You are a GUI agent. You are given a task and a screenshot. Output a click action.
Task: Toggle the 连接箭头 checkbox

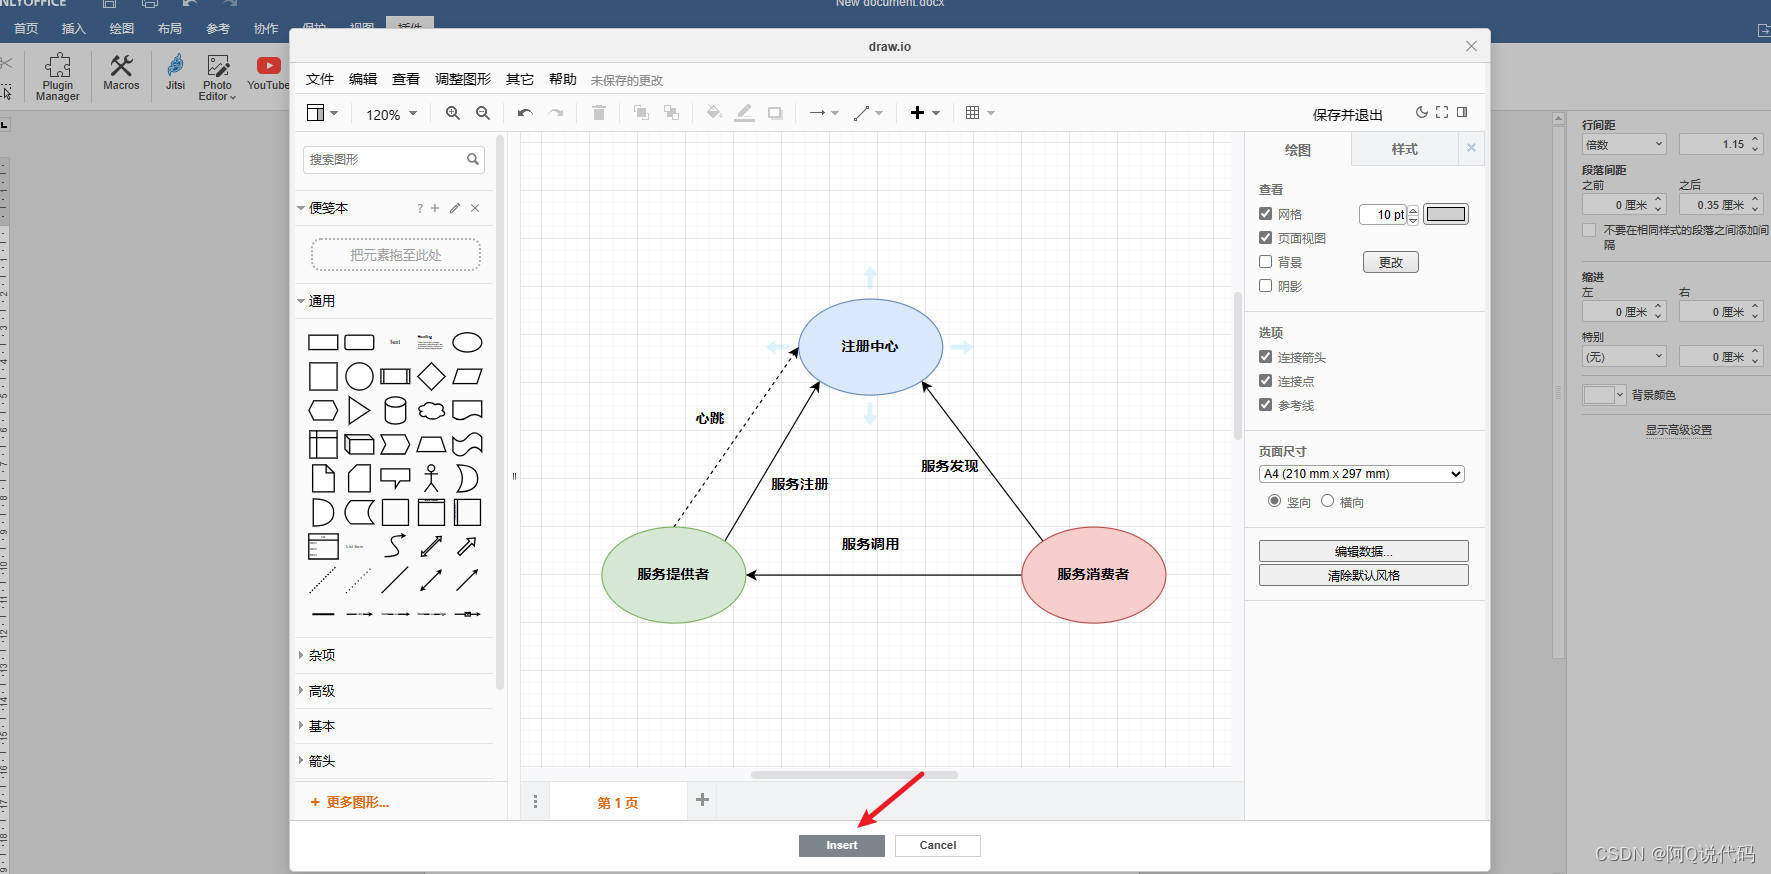pyautogui.click(x=1266, y=357)
